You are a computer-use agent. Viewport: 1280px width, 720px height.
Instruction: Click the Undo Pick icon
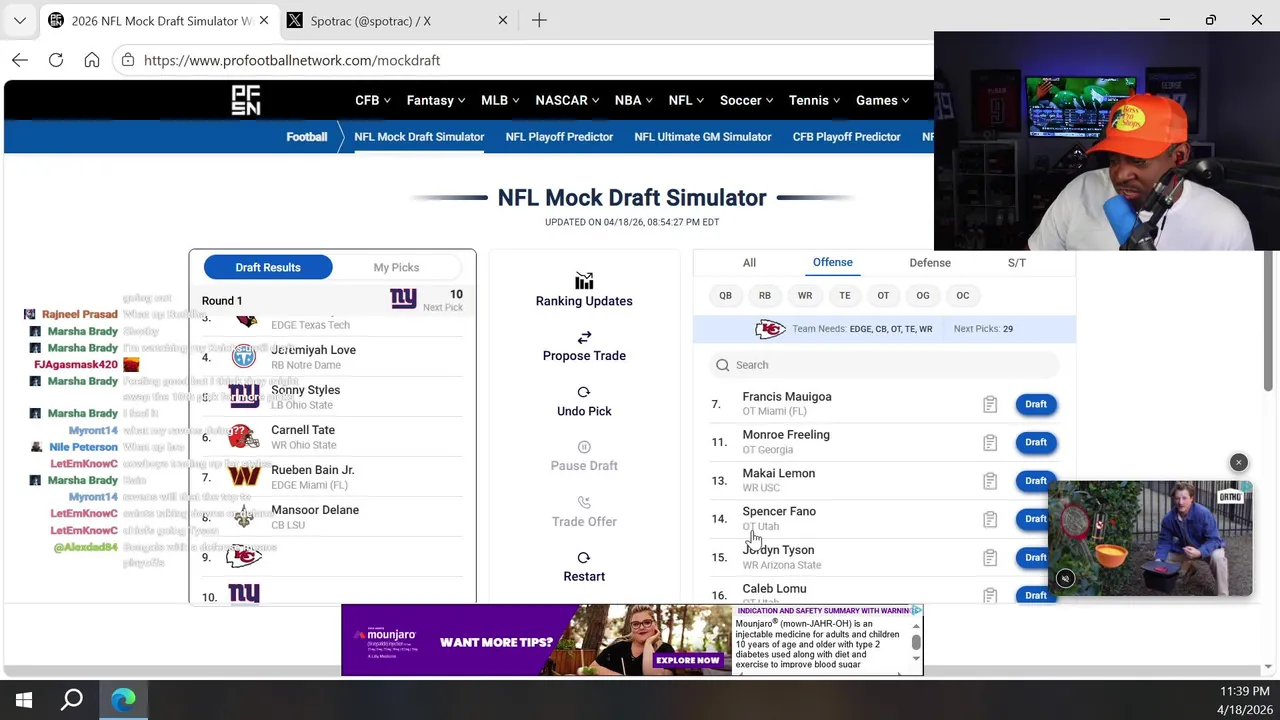584,392
